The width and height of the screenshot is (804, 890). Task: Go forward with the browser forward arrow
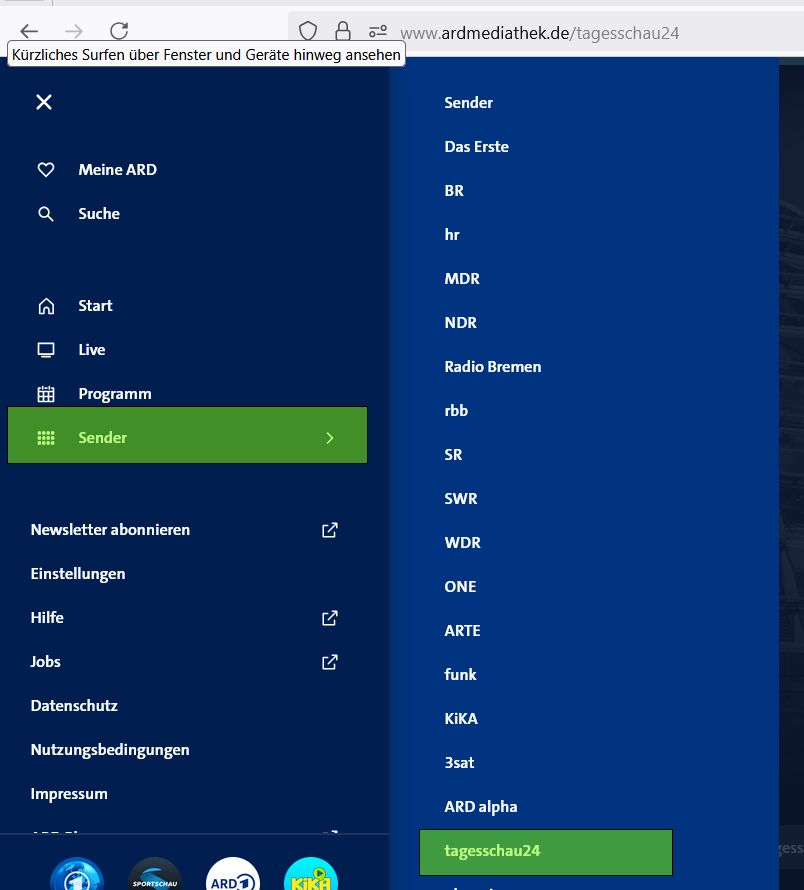pyautogui.click(x=74, y=31)
